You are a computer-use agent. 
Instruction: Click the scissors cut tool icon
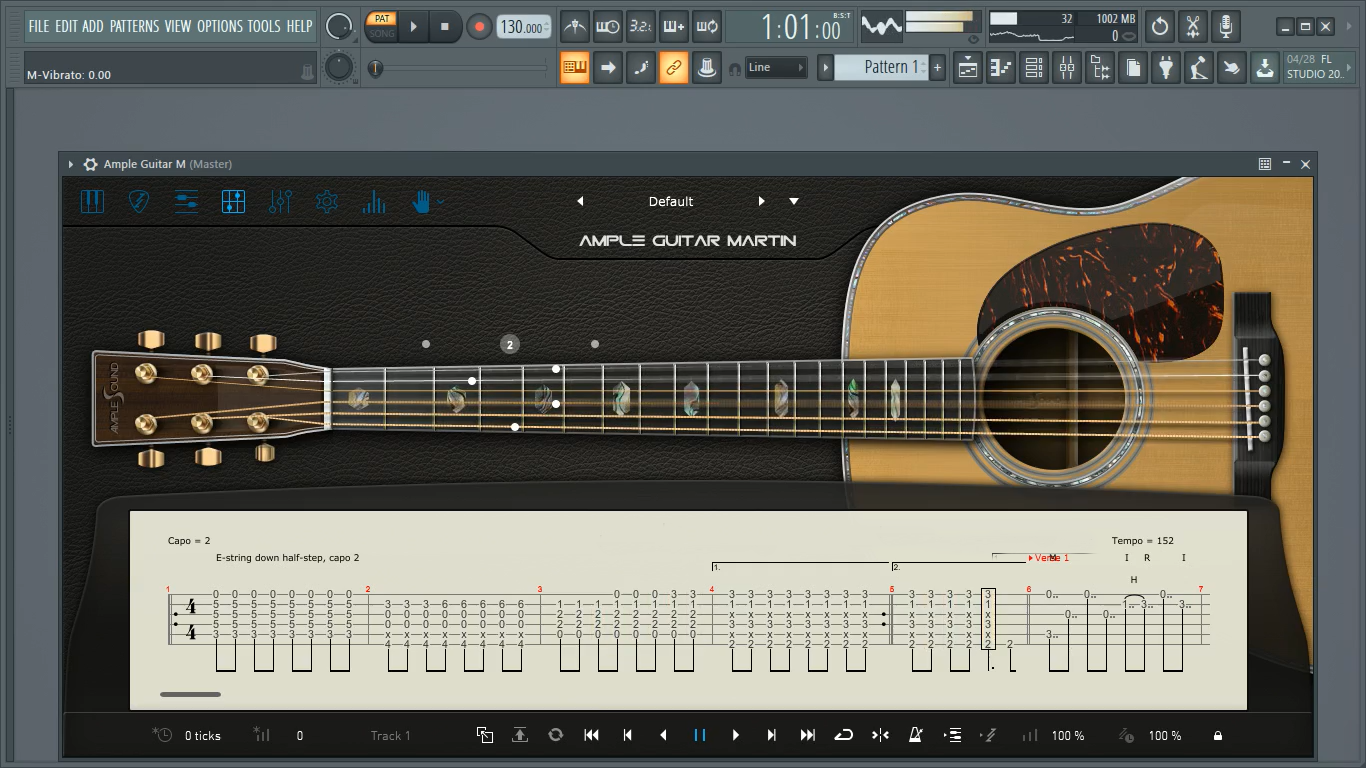pyautogui.click(x=1193, y=26)
